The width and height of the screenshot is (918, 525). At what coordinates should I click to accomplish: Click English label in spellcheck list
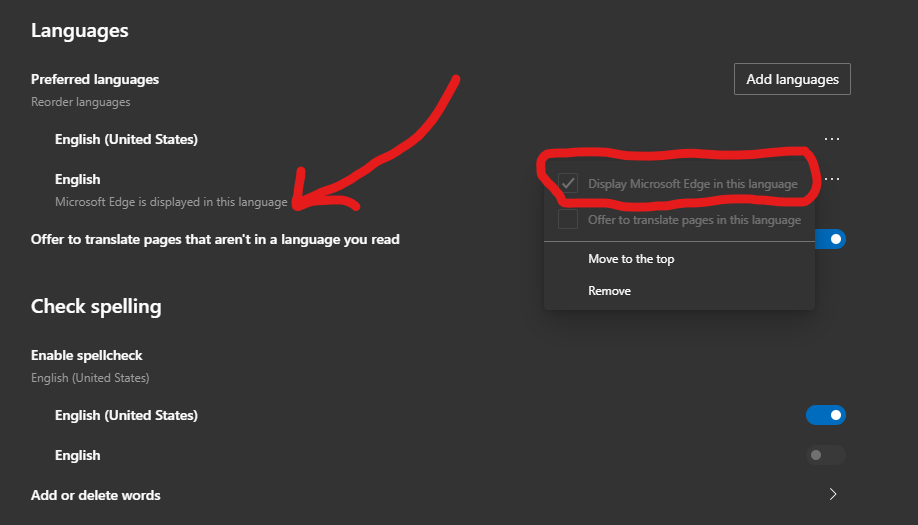(x=77, y=455)
